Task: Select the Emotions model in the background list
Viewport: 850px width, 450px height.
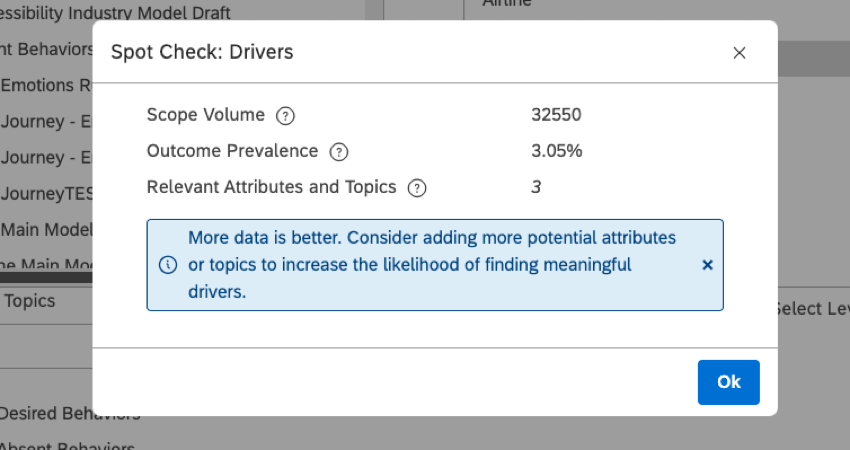Action: click(45, 85)
